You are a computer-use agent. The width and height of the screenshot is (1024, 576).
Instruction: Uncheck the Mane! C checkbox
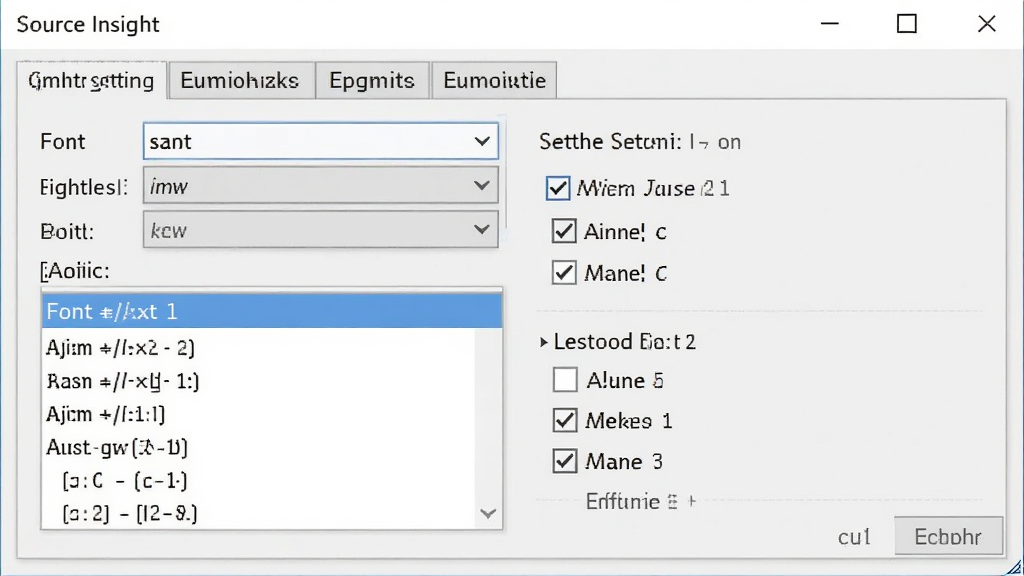click(x=564, y=272)
